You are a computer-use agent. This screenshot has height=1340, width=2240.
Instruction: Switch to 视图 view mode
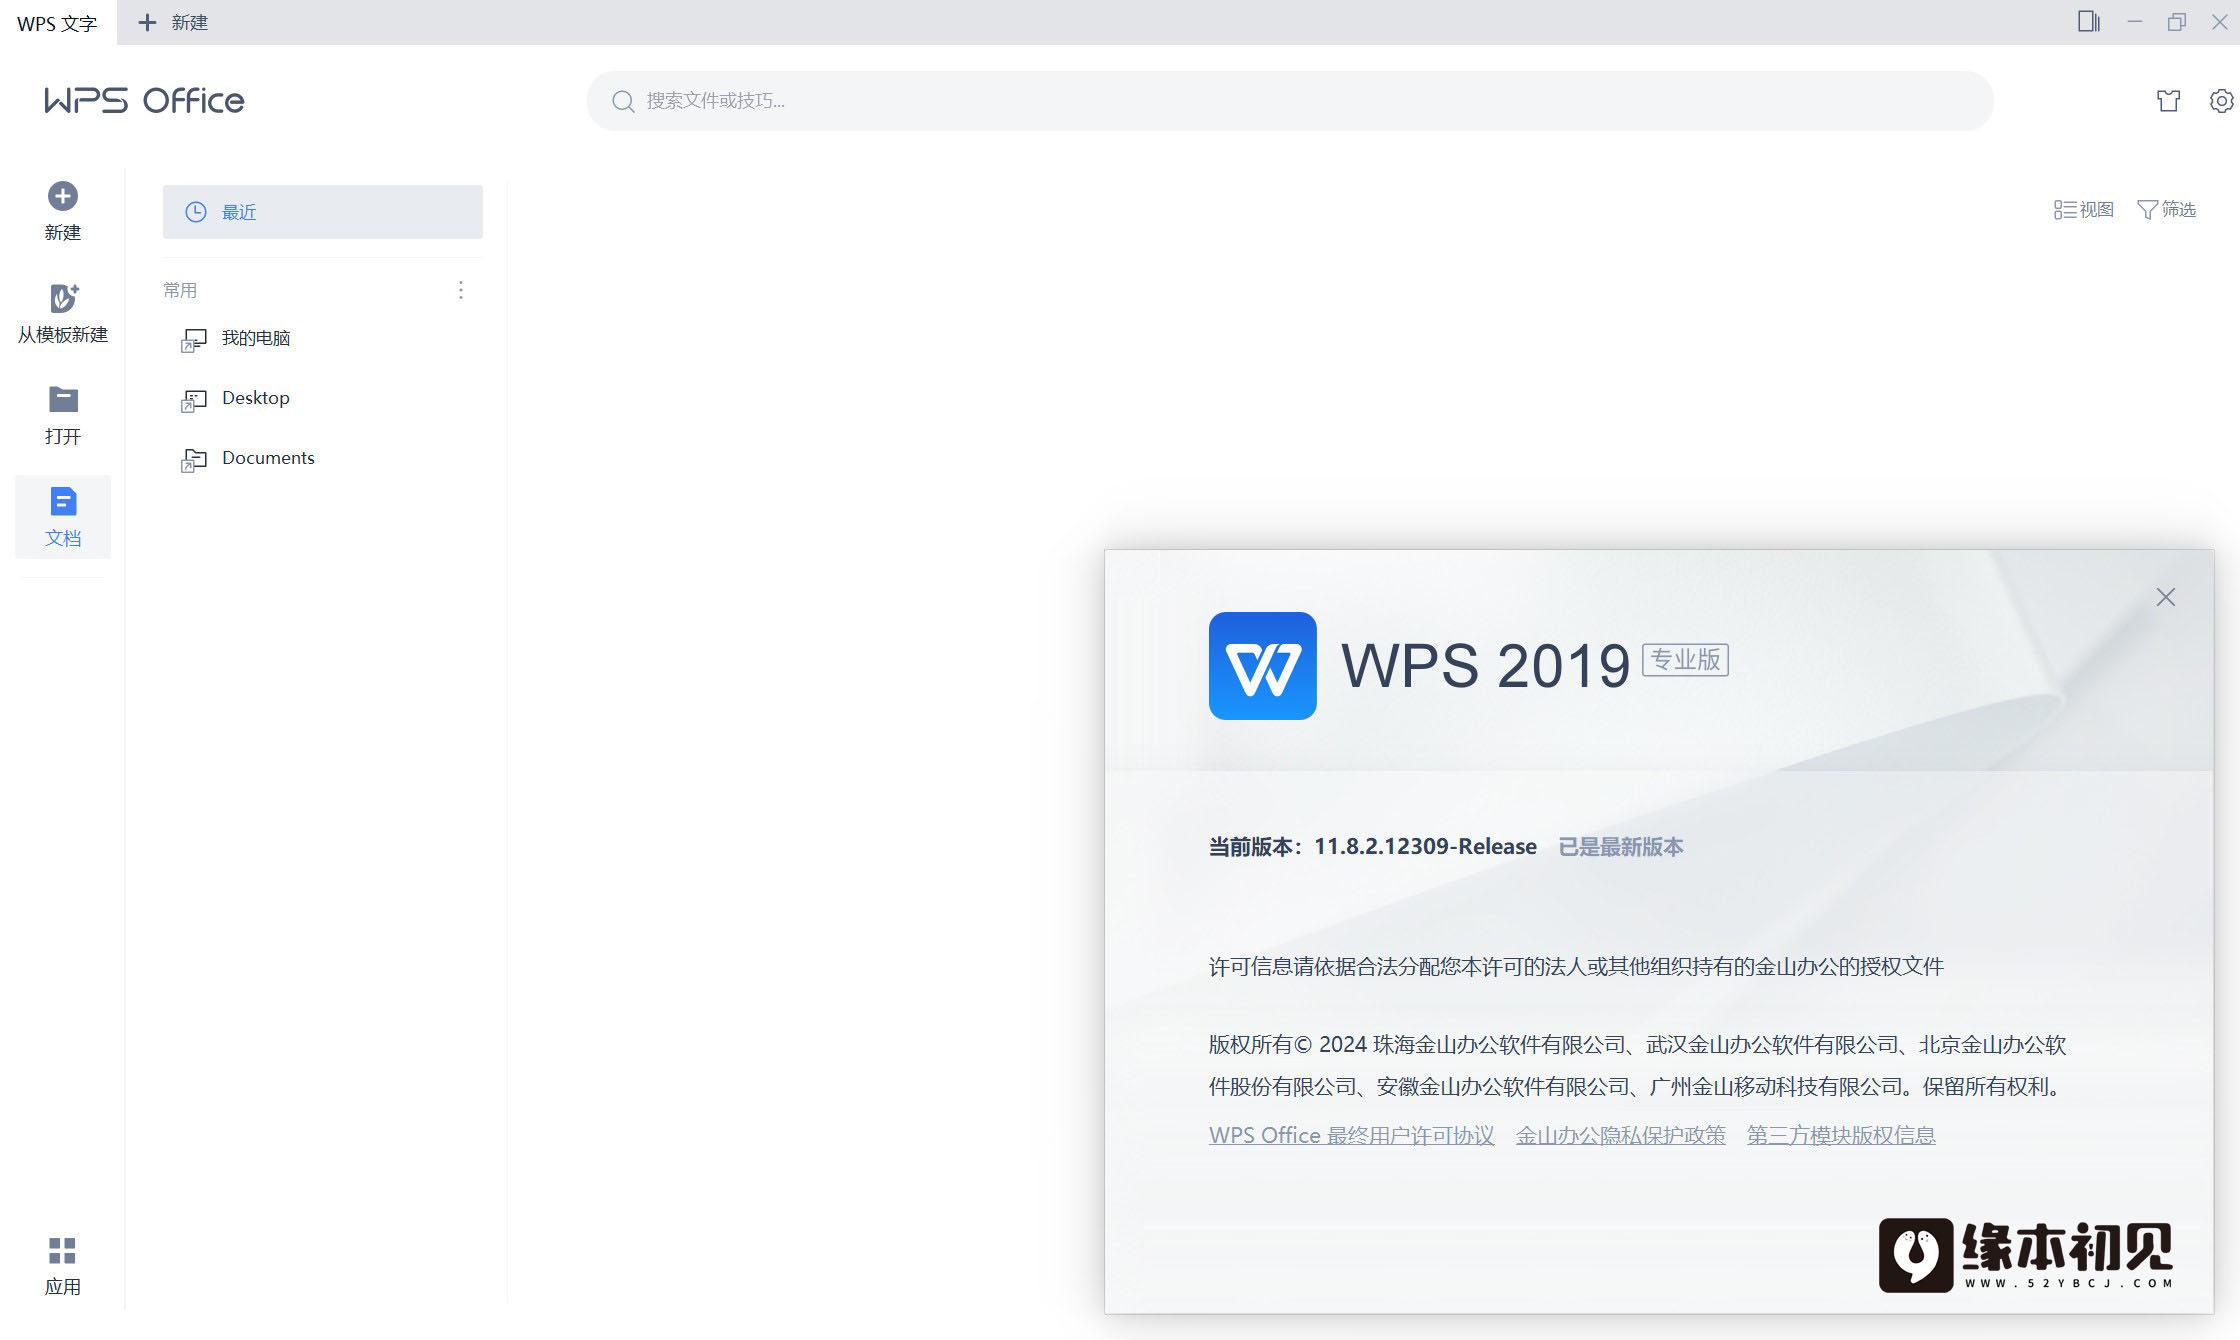tap(2084, 209)
